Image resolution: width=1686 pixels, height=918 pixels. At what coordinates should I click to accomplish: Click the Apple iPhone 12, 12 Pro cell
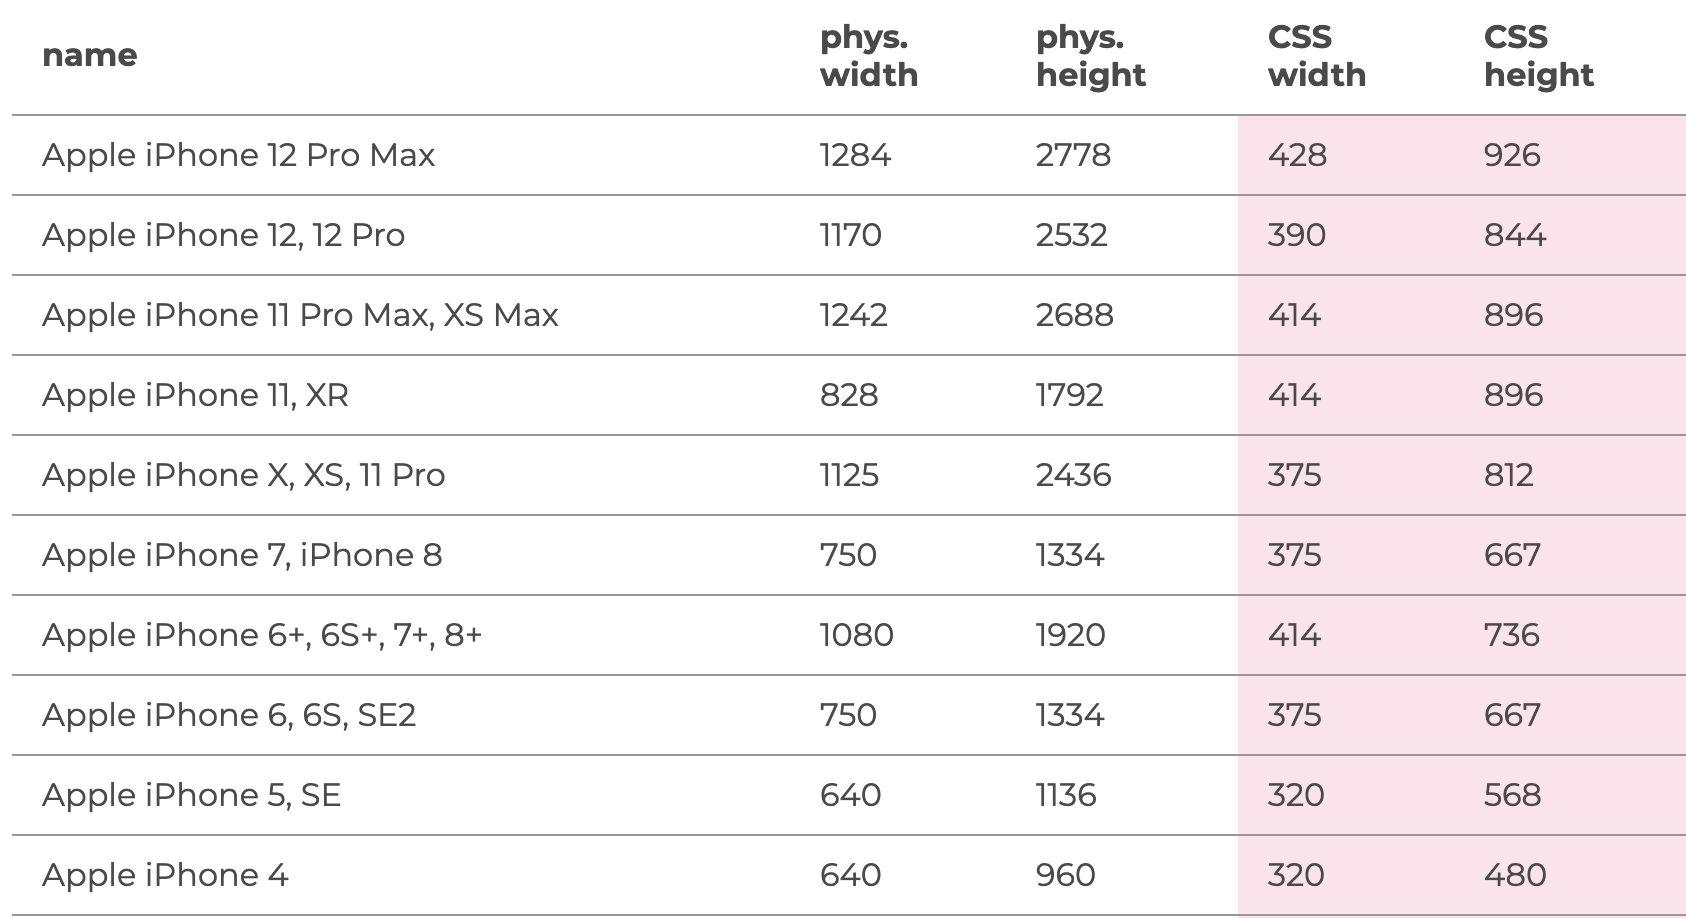pos(223,235)
